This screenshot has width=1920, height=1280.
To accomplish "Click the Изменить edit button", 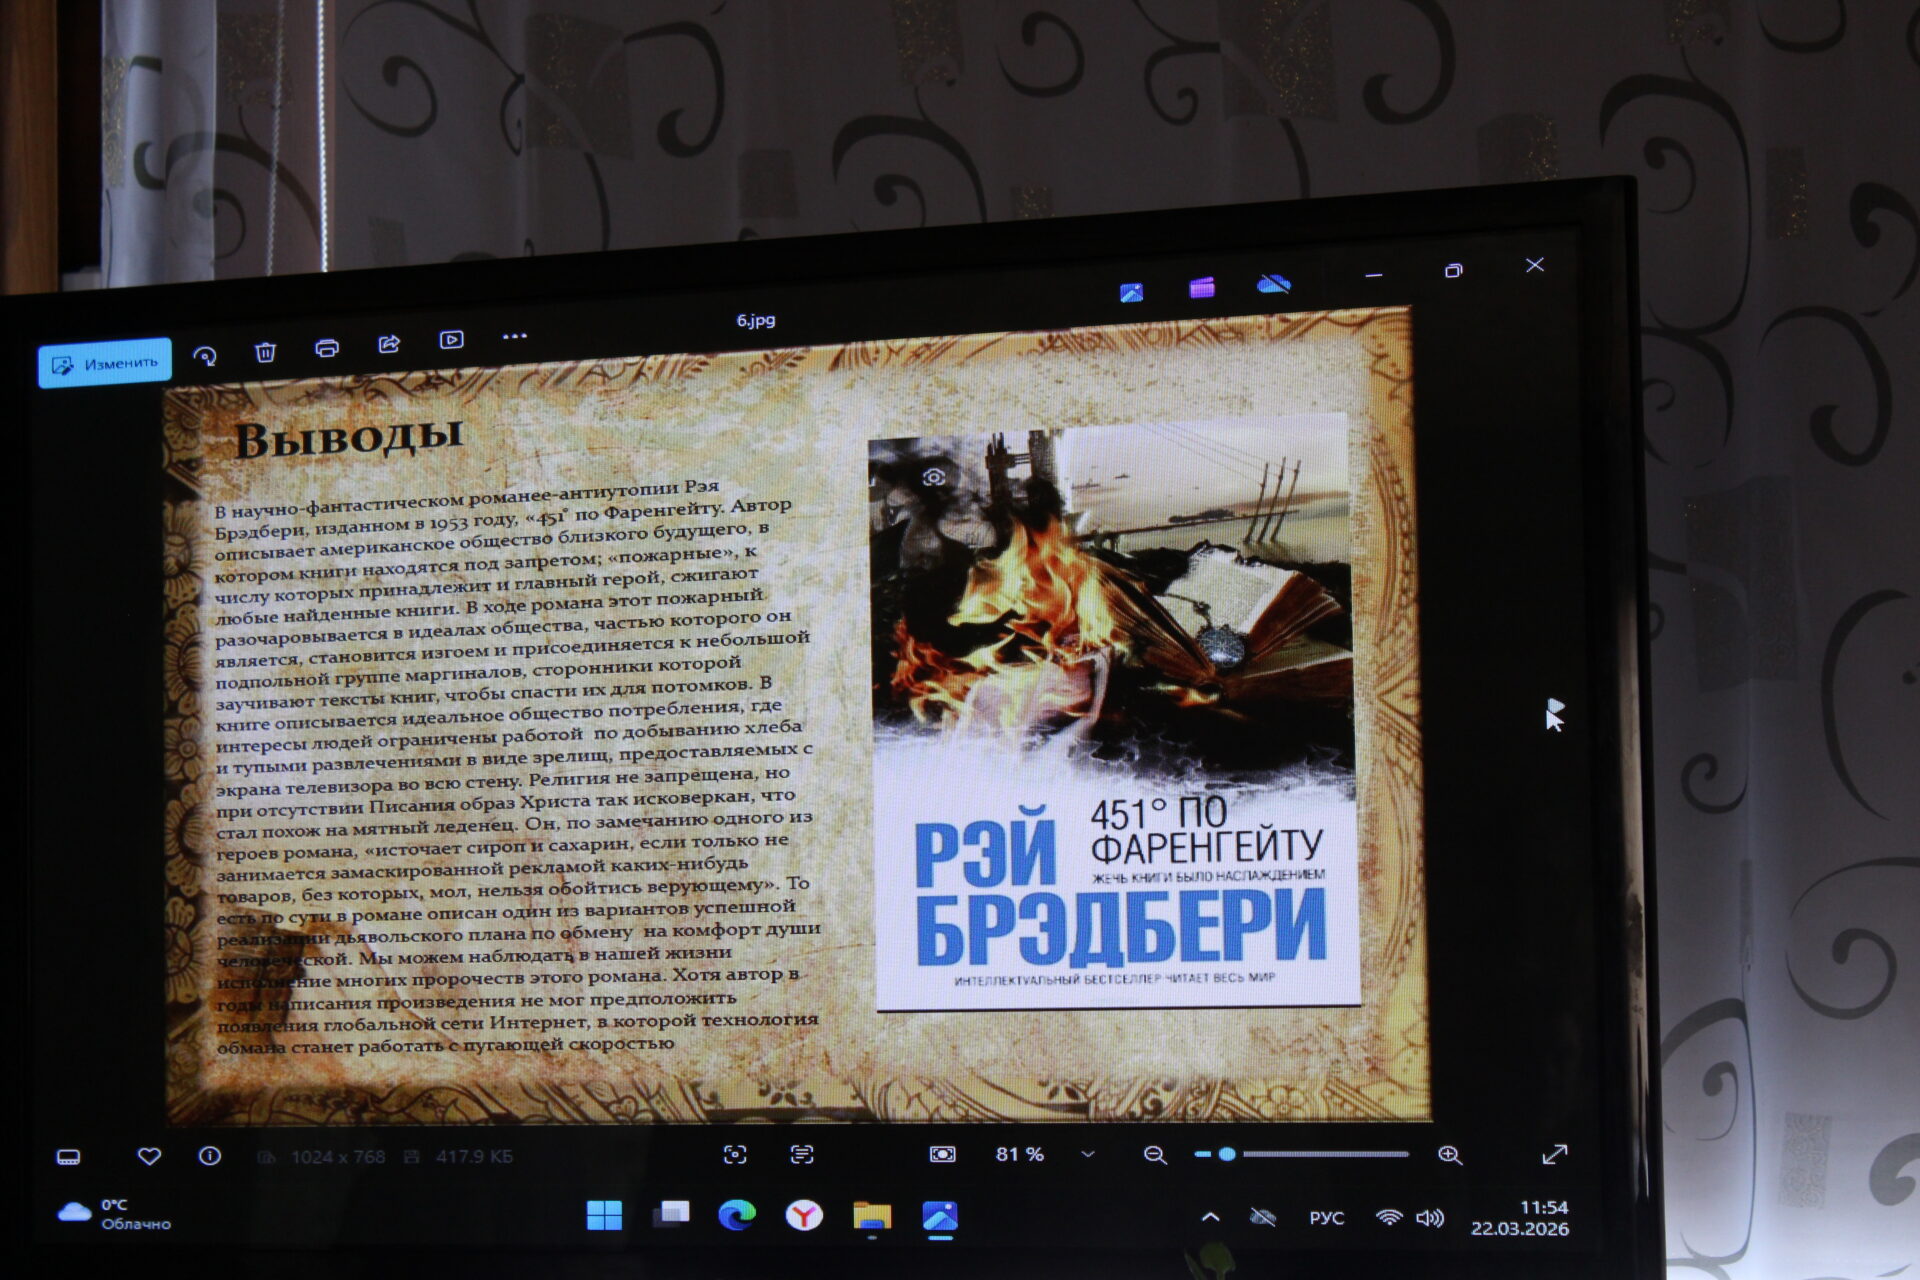I will click(x=105, y=363).
